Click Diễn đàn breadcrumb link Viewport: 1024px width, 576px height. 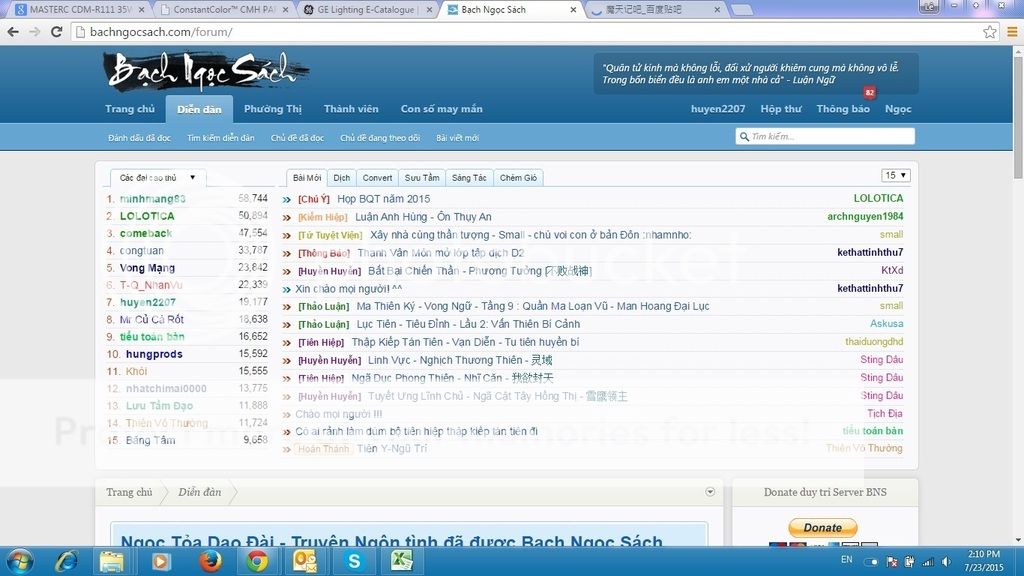click(x=199, y=492)
